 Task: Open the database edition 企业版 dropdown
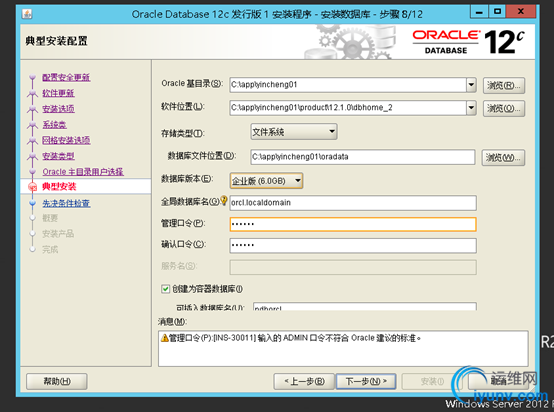click(266, 181)
